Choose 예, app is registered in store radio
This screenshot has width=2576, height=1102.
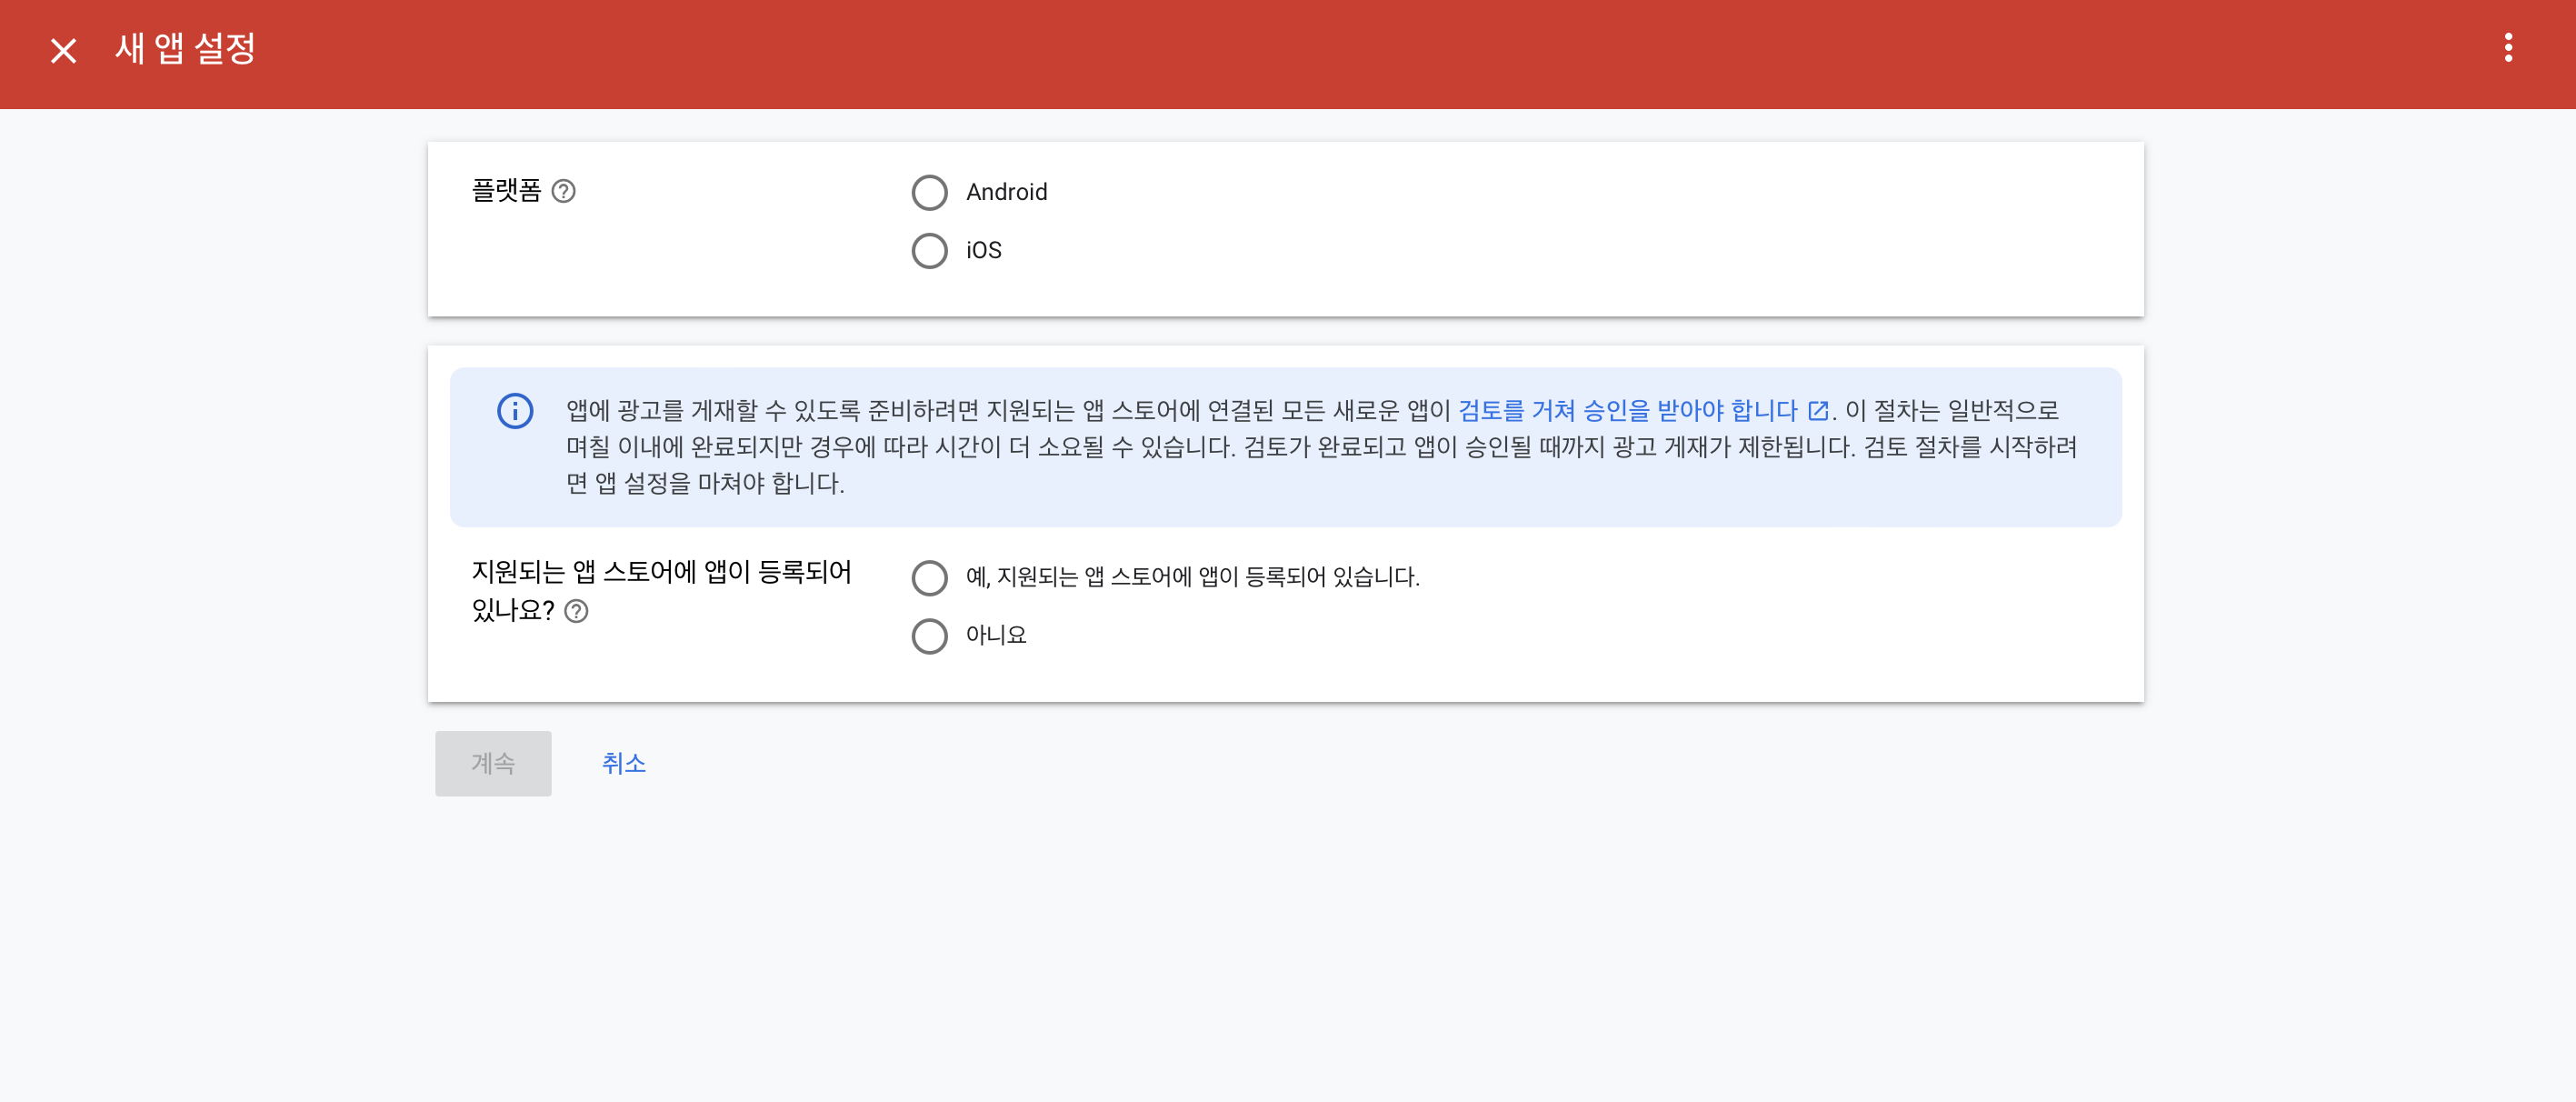(929, 577)
